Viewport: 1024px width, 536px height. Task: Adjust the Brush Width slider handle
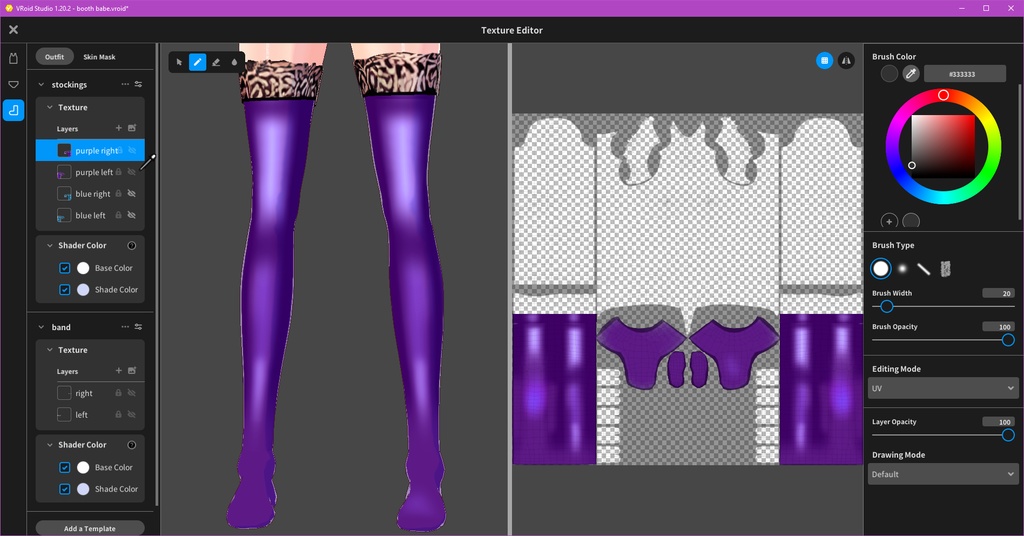[886, 306]
